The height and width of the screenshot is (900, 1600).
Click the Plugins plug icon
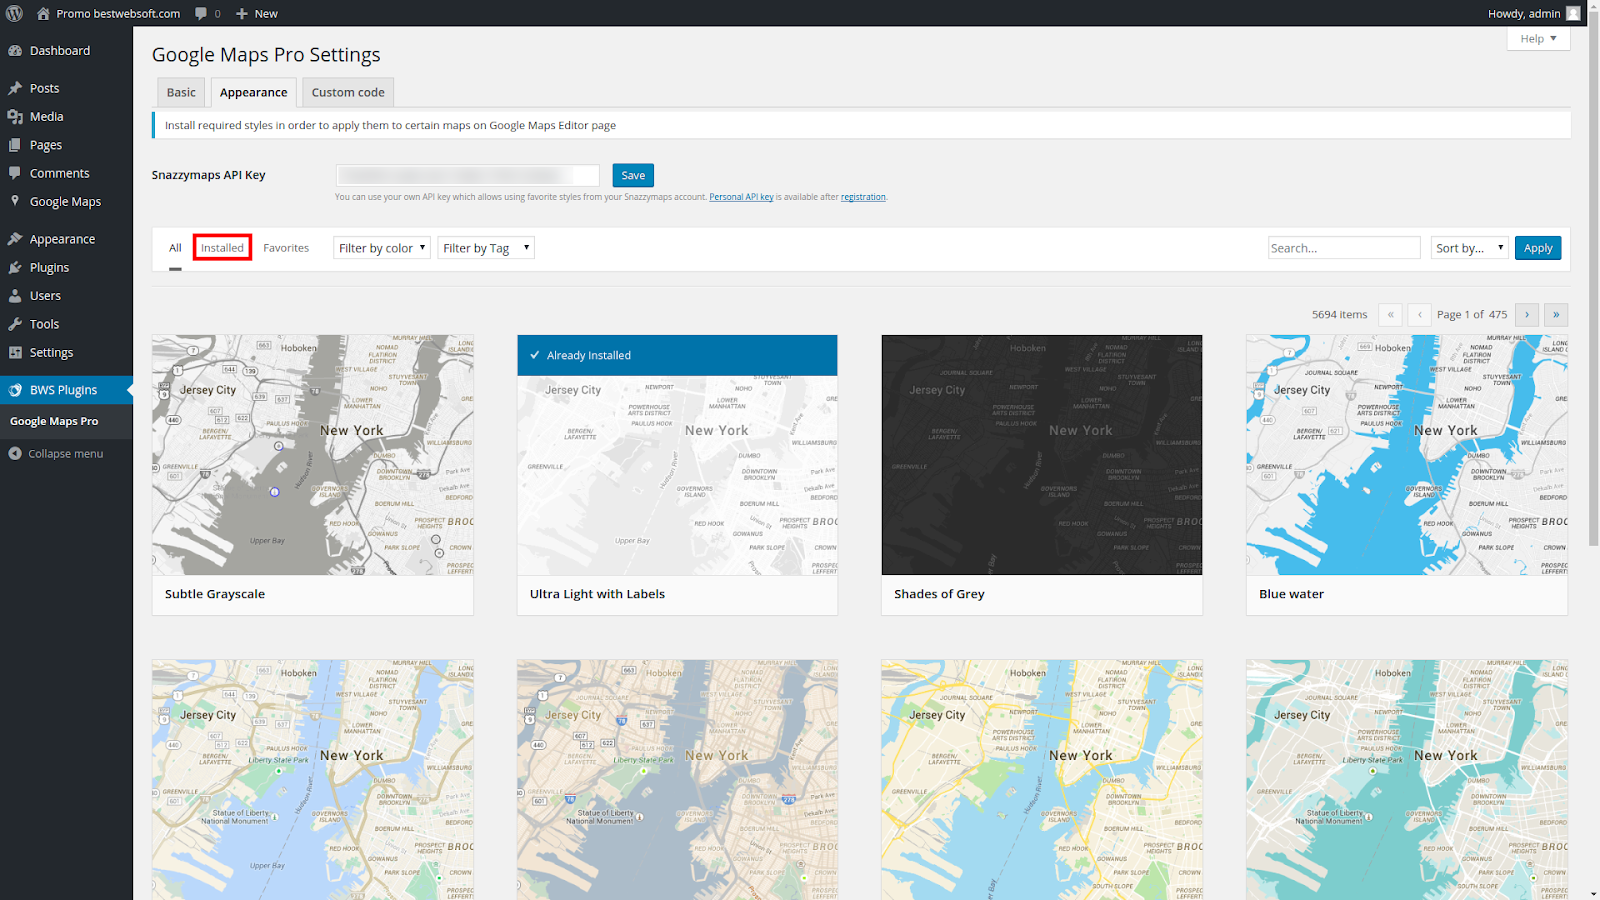click(15, 268)
